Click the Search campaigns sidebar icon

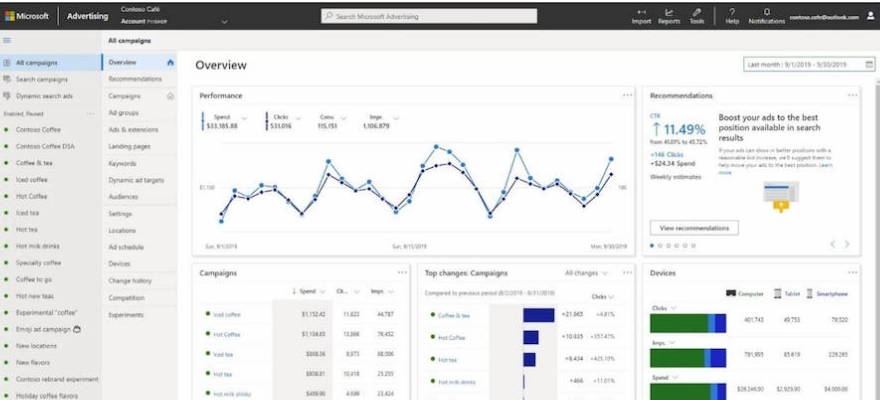pos(7,79)
